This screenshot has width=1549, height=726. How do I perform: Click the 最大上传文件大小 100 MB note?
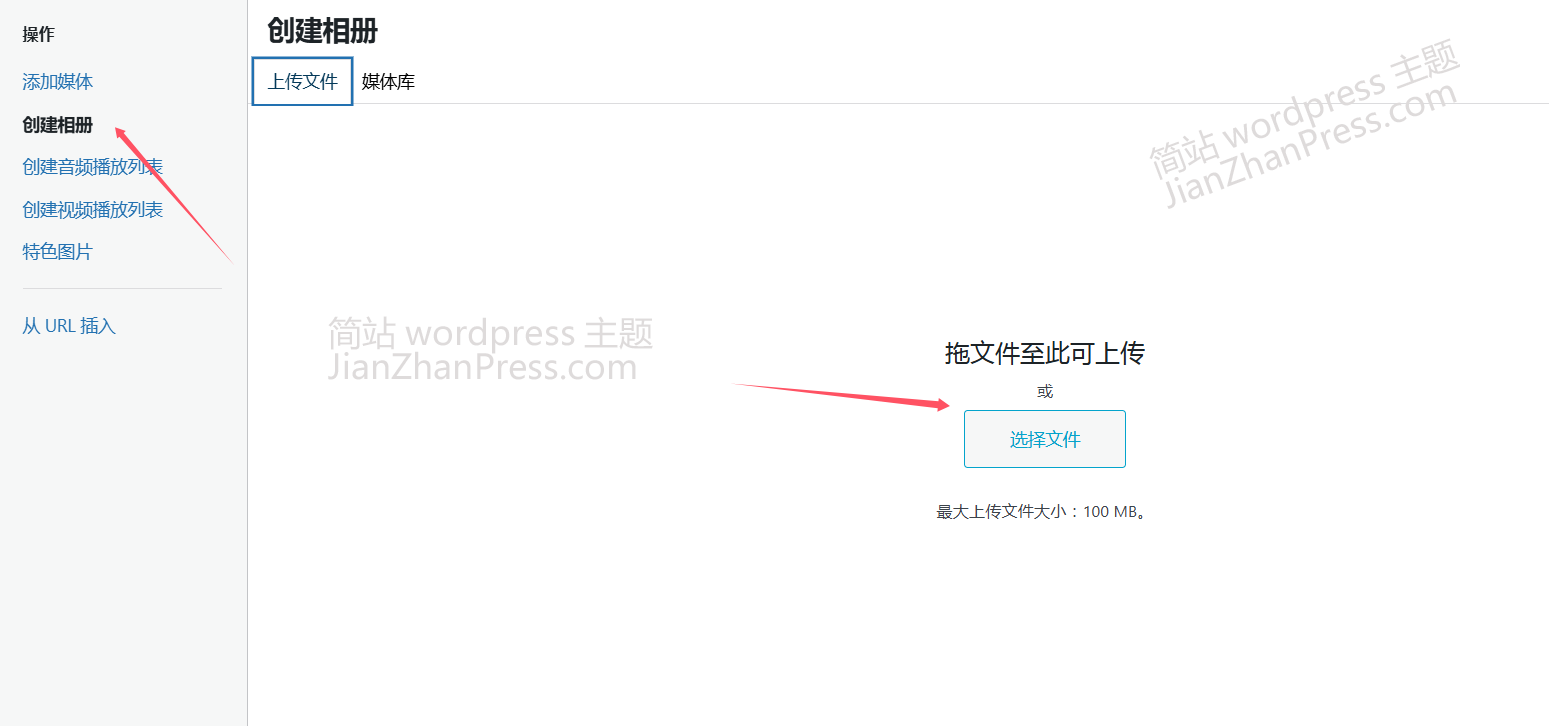pos(1041,512)
